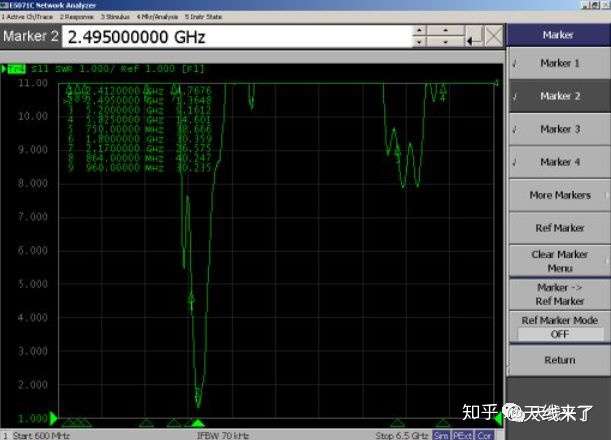Viewport: 611px width, 440px height.
Task: Click the large down step arrow in the entry bar
Action: pos(445,41)
